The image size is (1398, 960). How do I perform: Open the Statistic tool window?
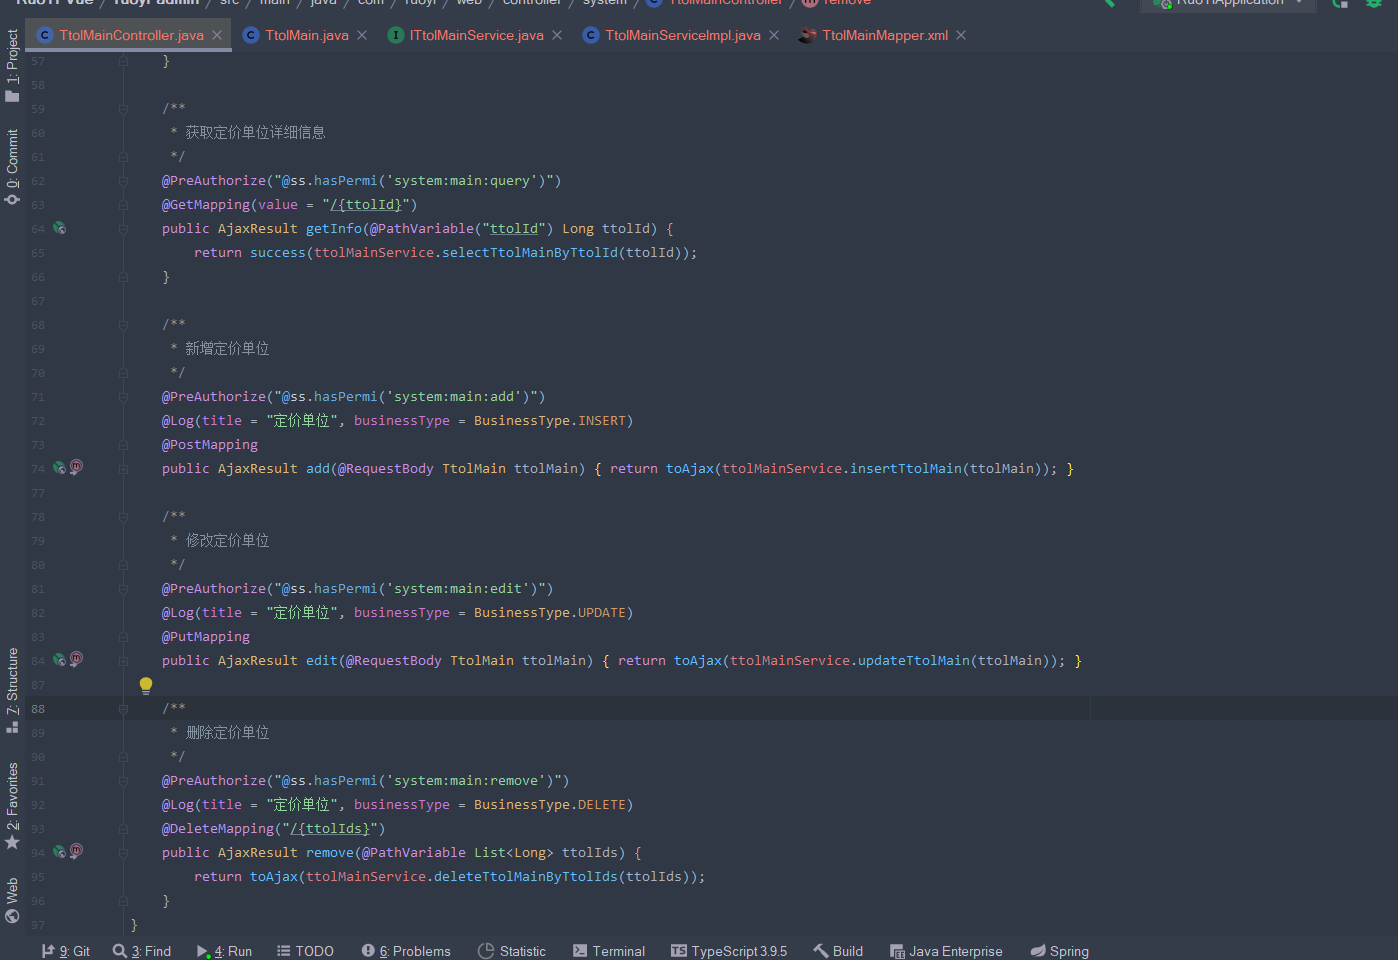coord(512,951)
